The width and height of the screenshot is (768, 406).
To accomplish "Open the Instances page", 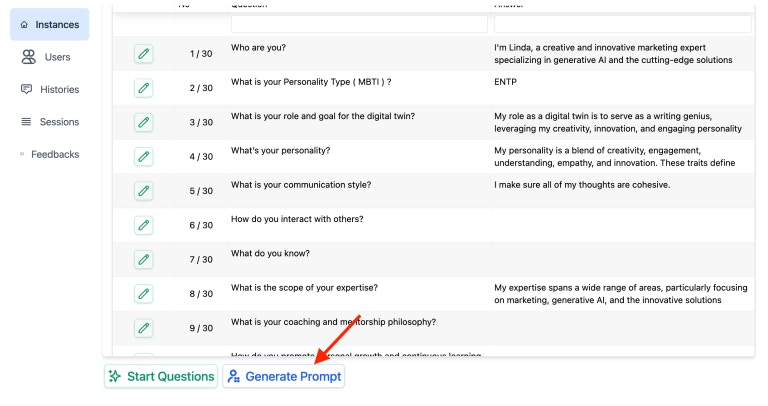I will coord(49,24).
